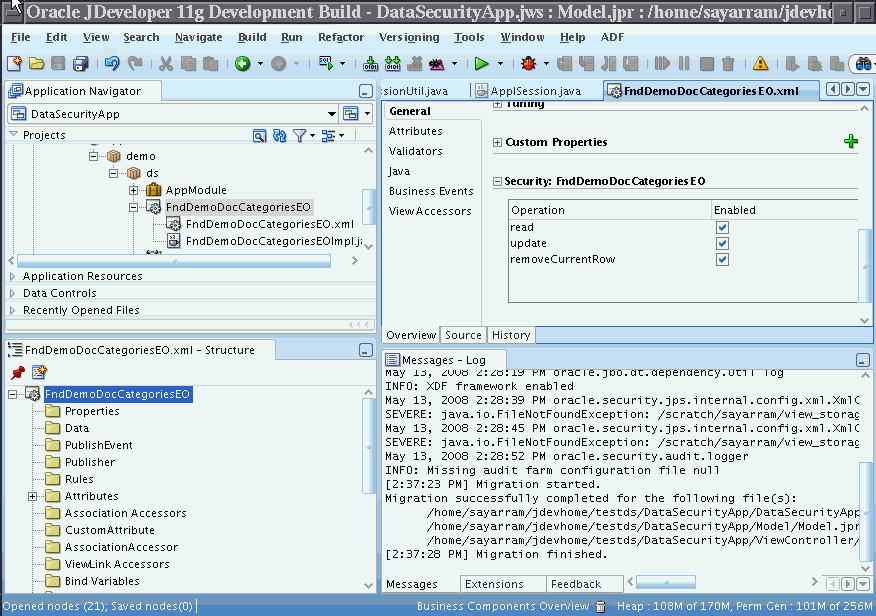Select Publisher folder in Structure tree

(90, 462)
